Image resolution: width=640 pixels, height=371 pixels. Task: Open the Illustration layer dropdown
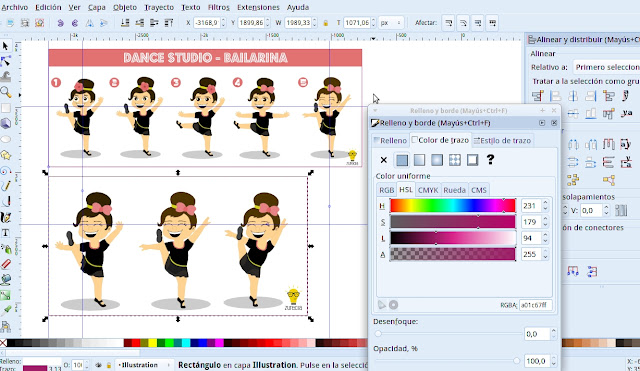(x=144, y=365)
